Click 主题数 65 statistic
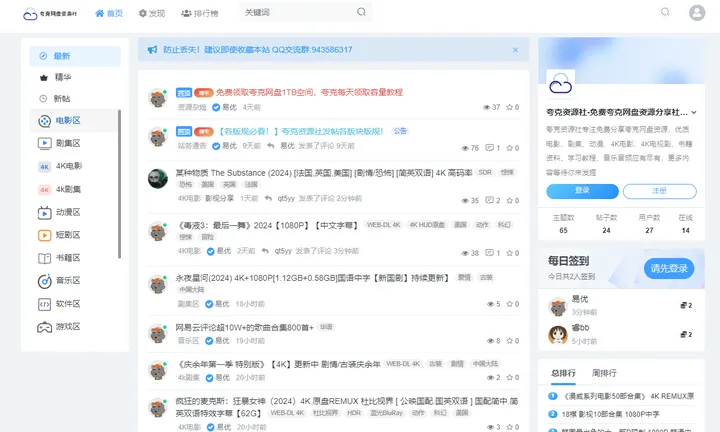The image size is (720, 432). click(x=563, y=224)
